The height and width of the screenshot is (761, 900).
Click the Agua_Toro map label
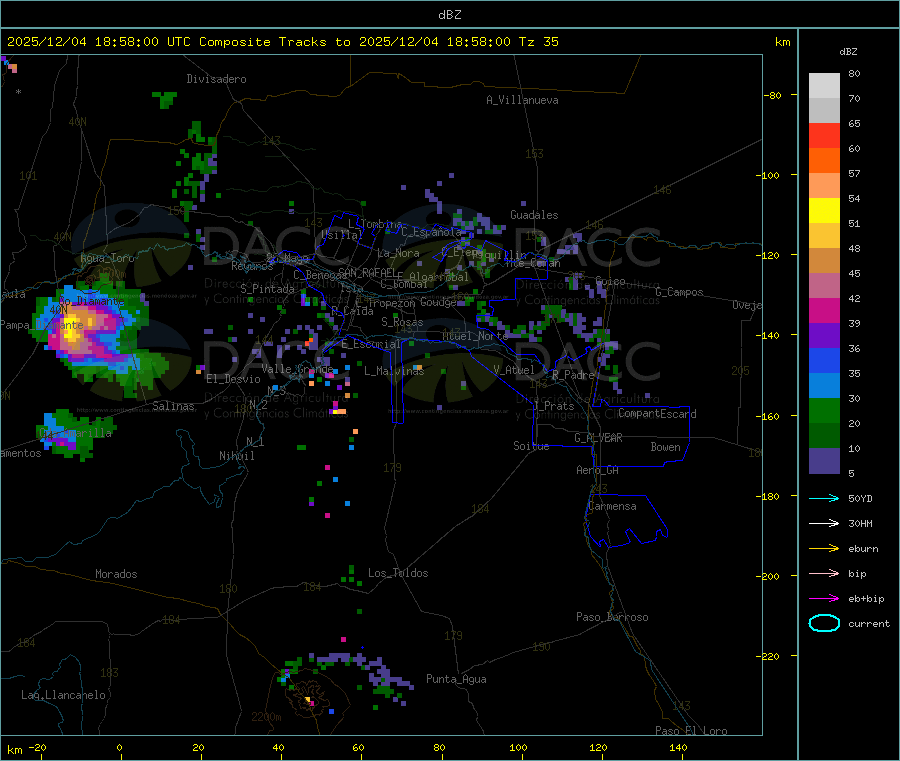107,258
